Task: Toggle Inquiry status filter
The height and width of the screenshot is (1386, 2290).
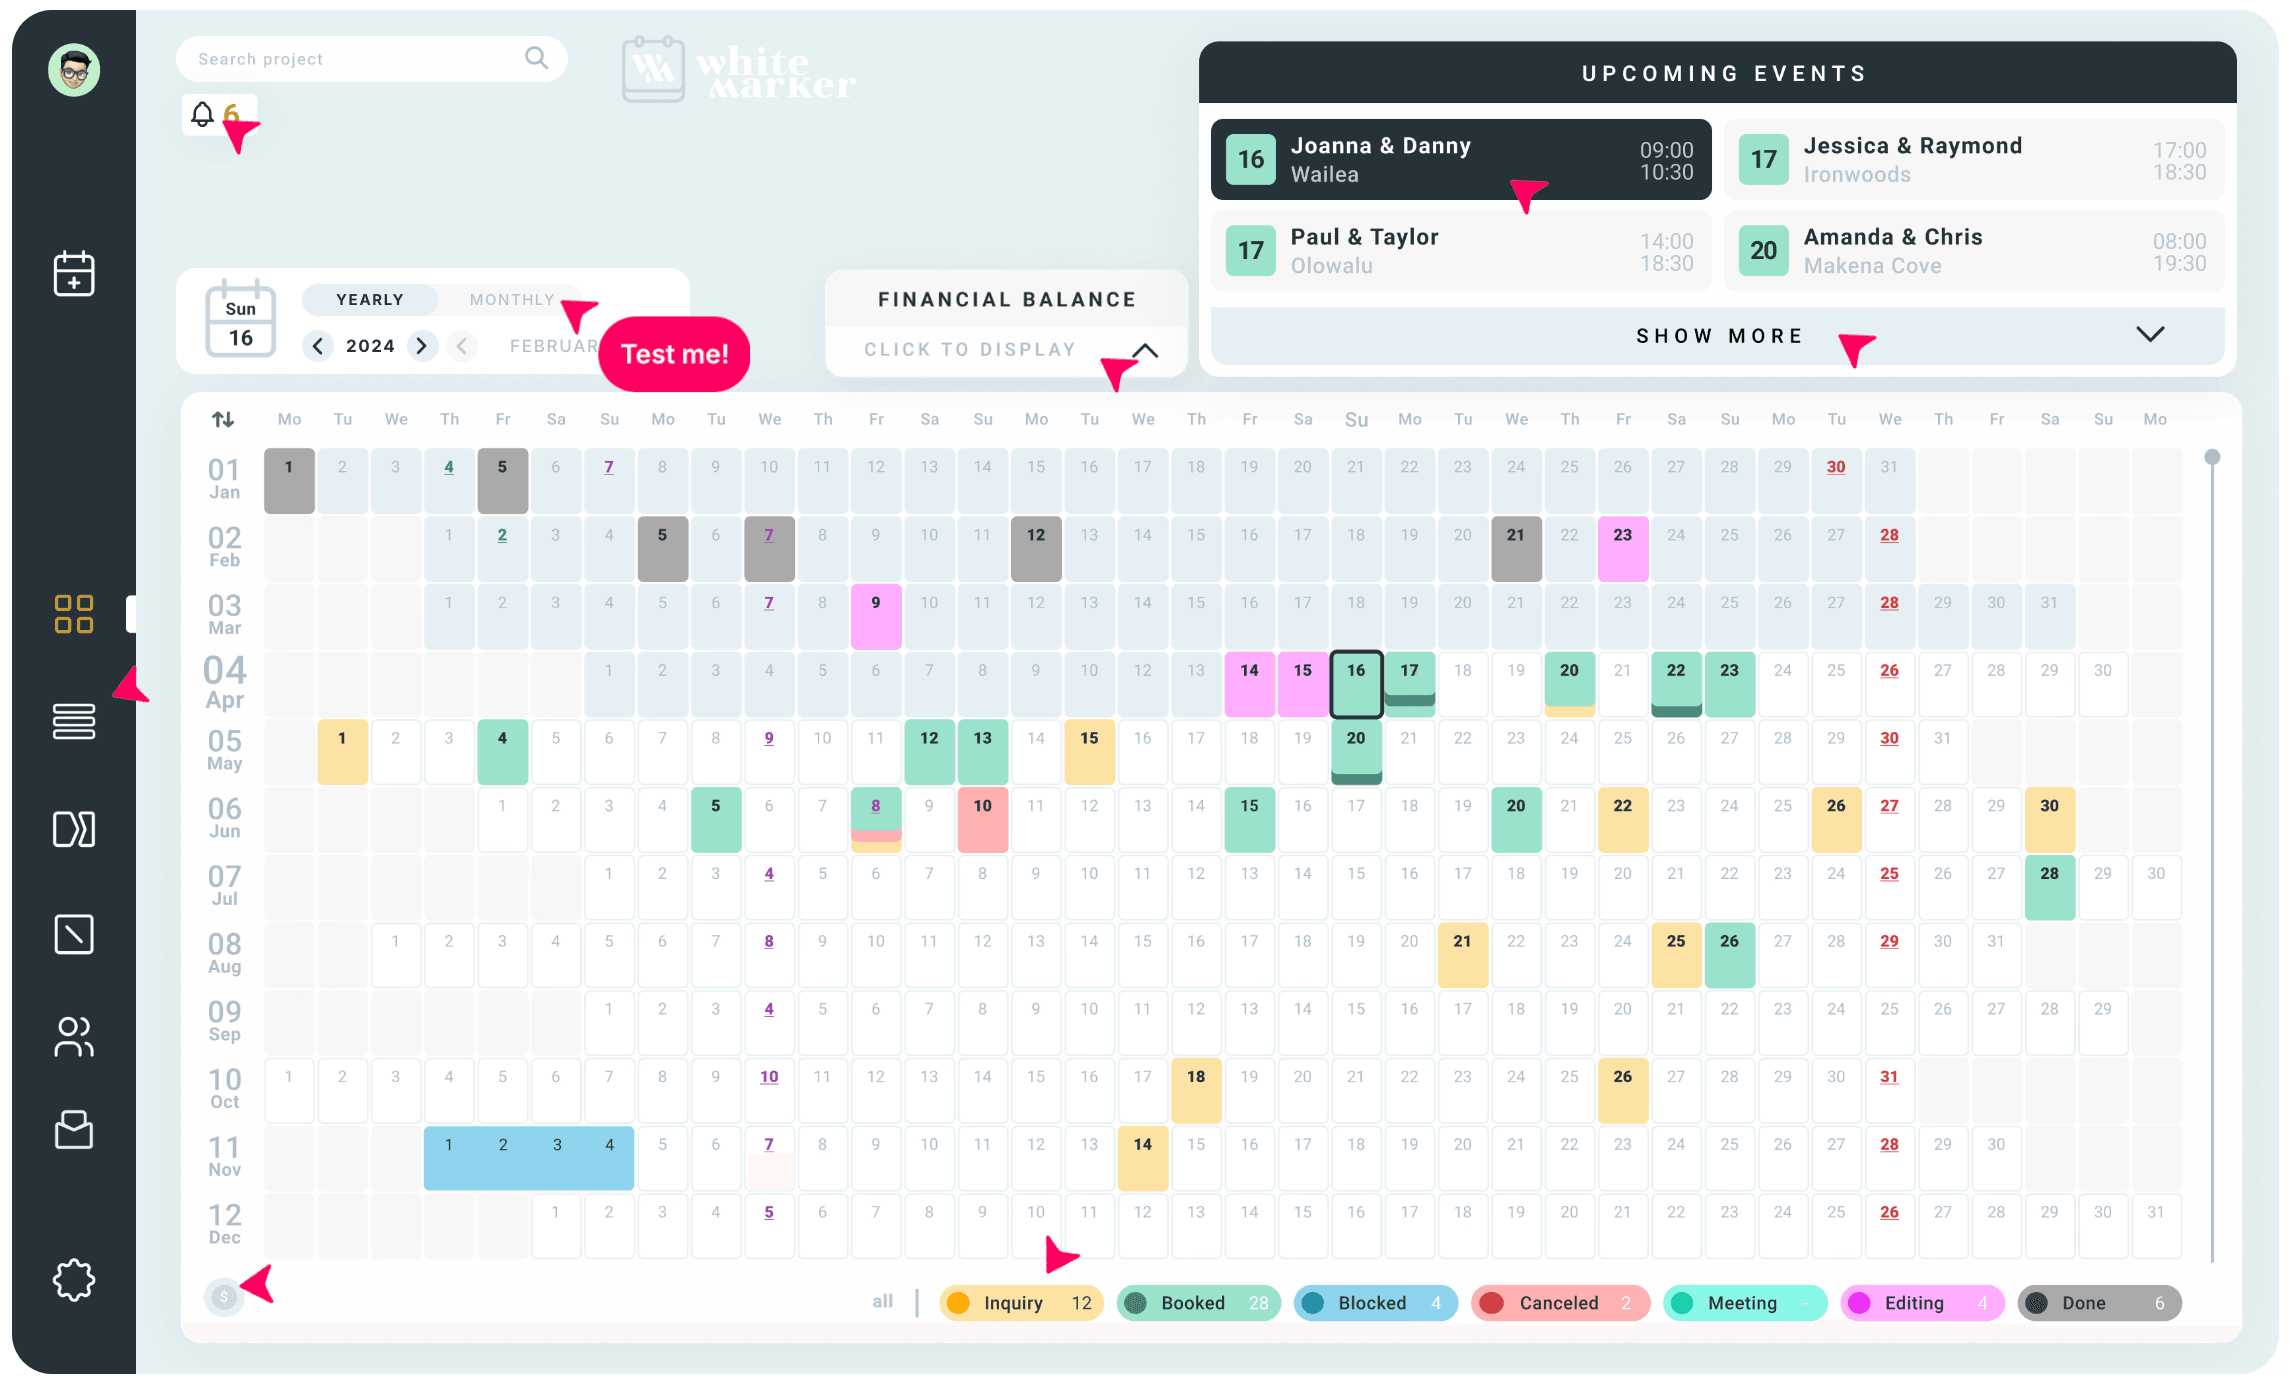Action: pos(1021,1303)
